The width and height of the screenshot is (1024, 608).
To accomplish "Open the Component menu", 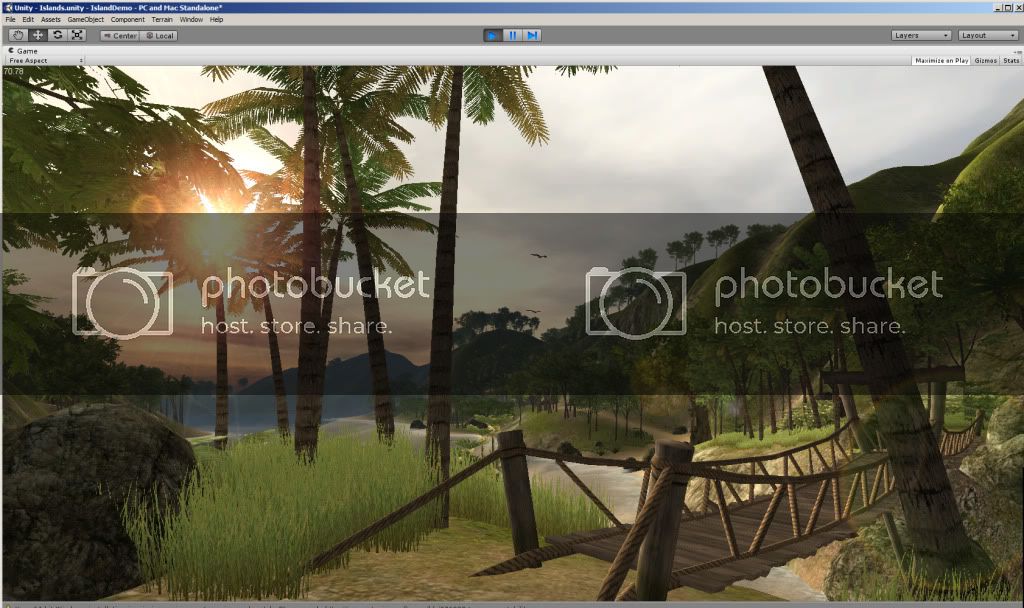I will click(x=127, y=20).
